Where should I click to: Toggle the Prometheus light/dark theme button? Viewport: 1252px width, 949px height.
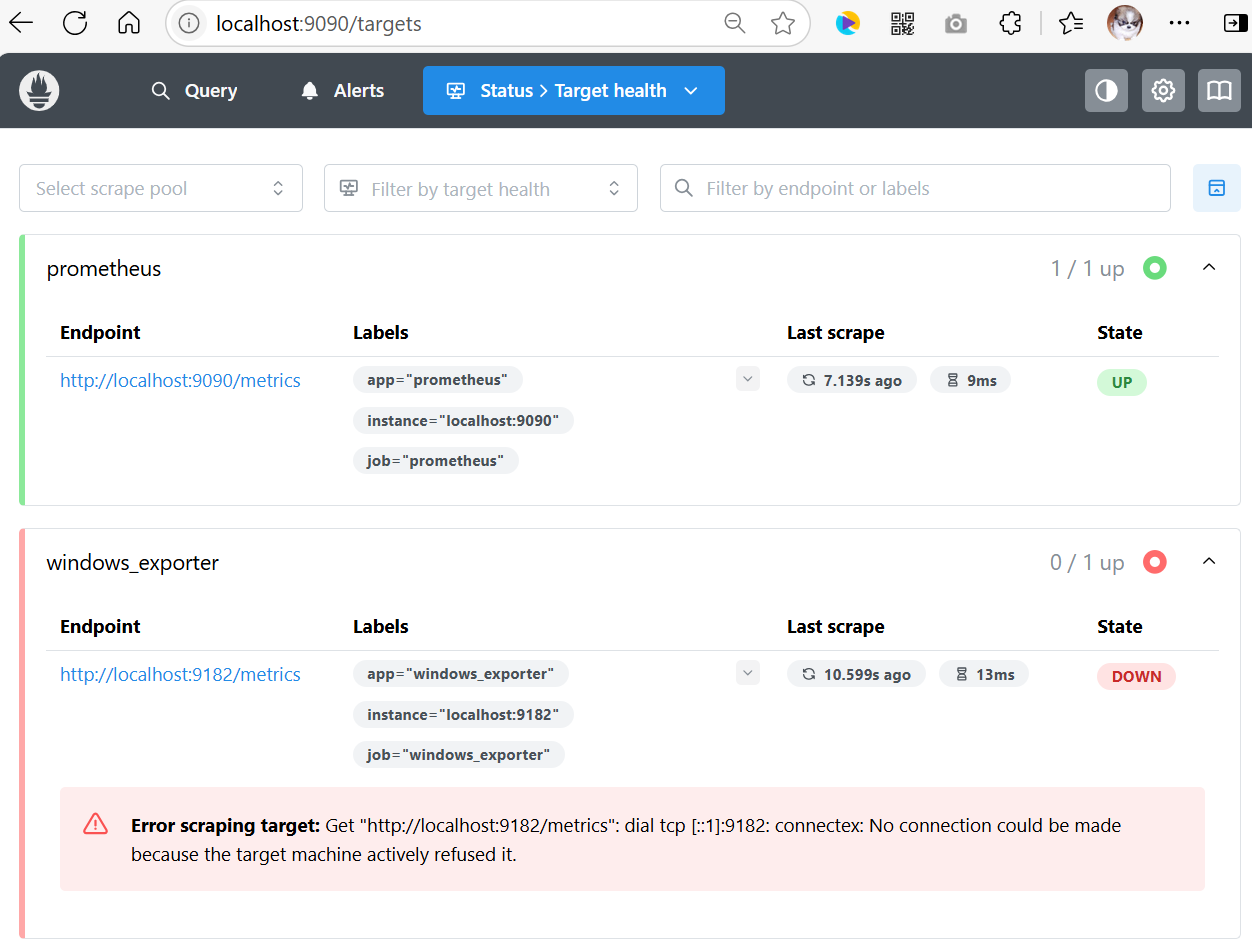coord(1106,91)
